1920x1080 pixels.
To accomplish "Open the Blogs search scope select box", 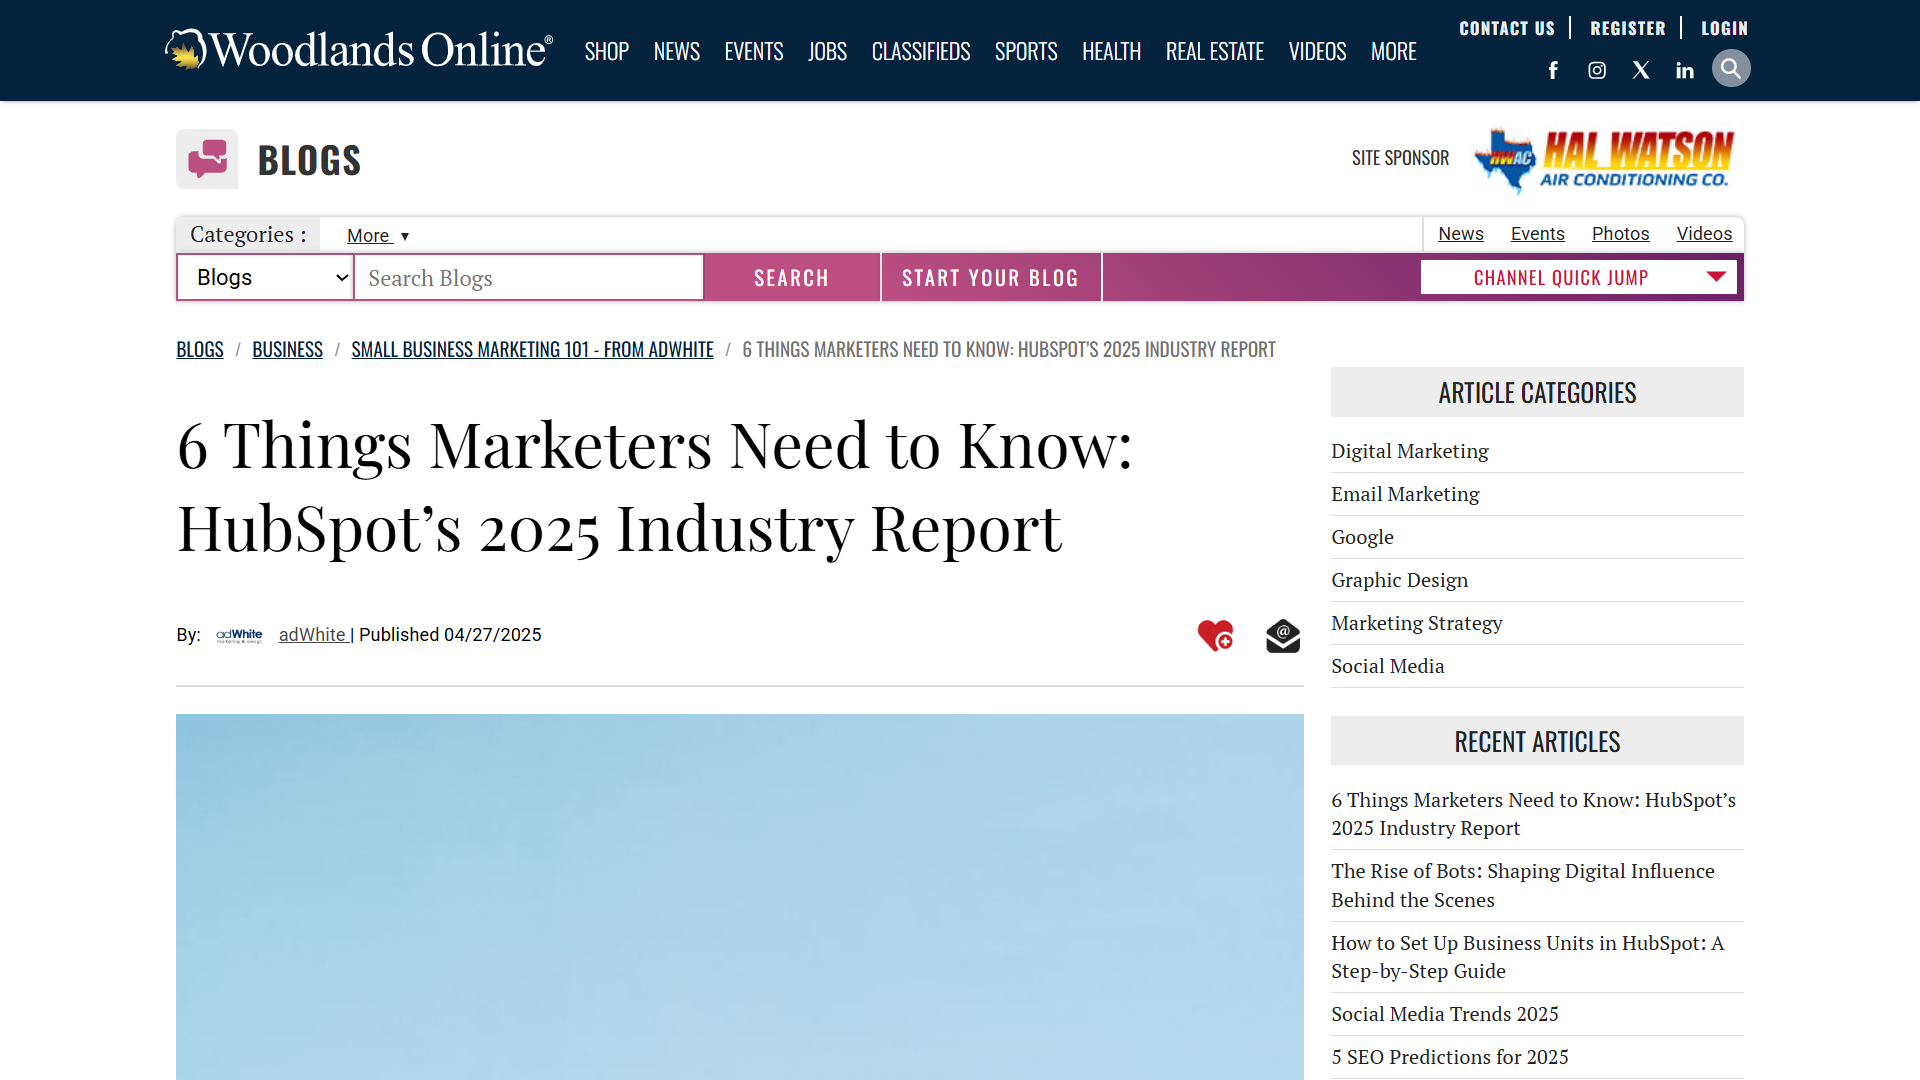I will [x=266, y=277].
